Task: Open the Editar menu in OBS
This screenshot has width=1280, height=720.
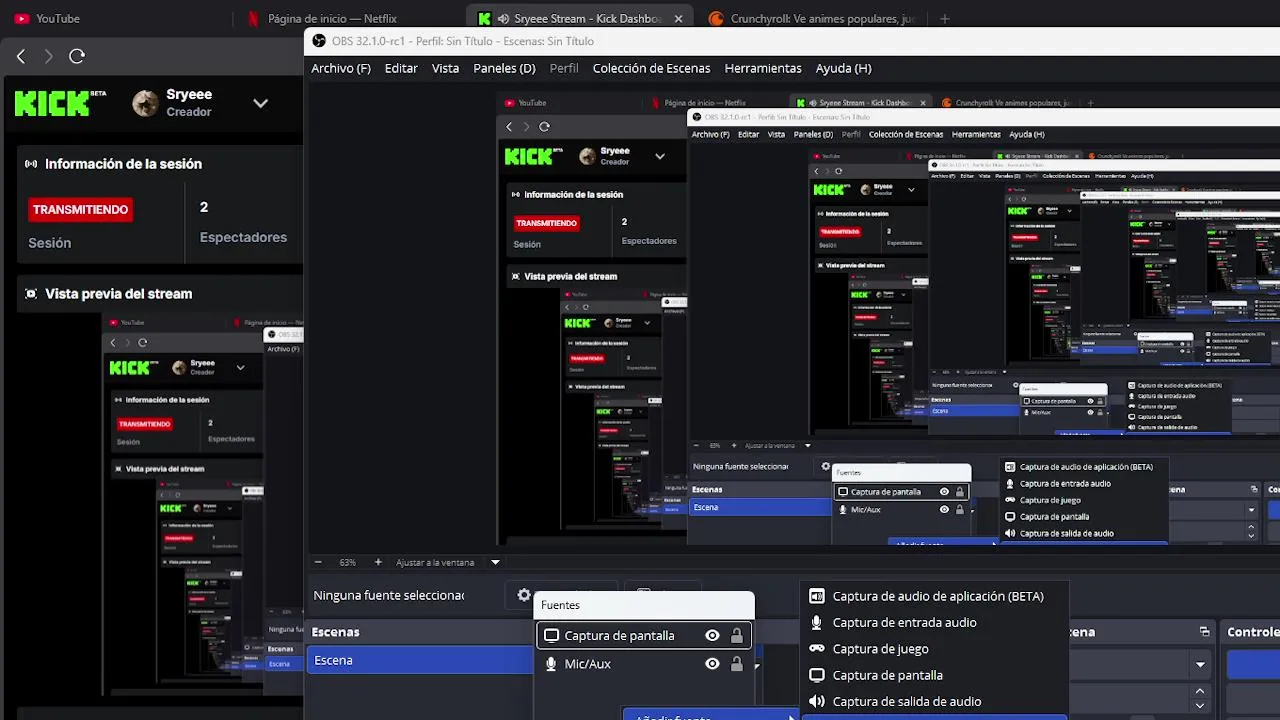Action: pos(401,68)
